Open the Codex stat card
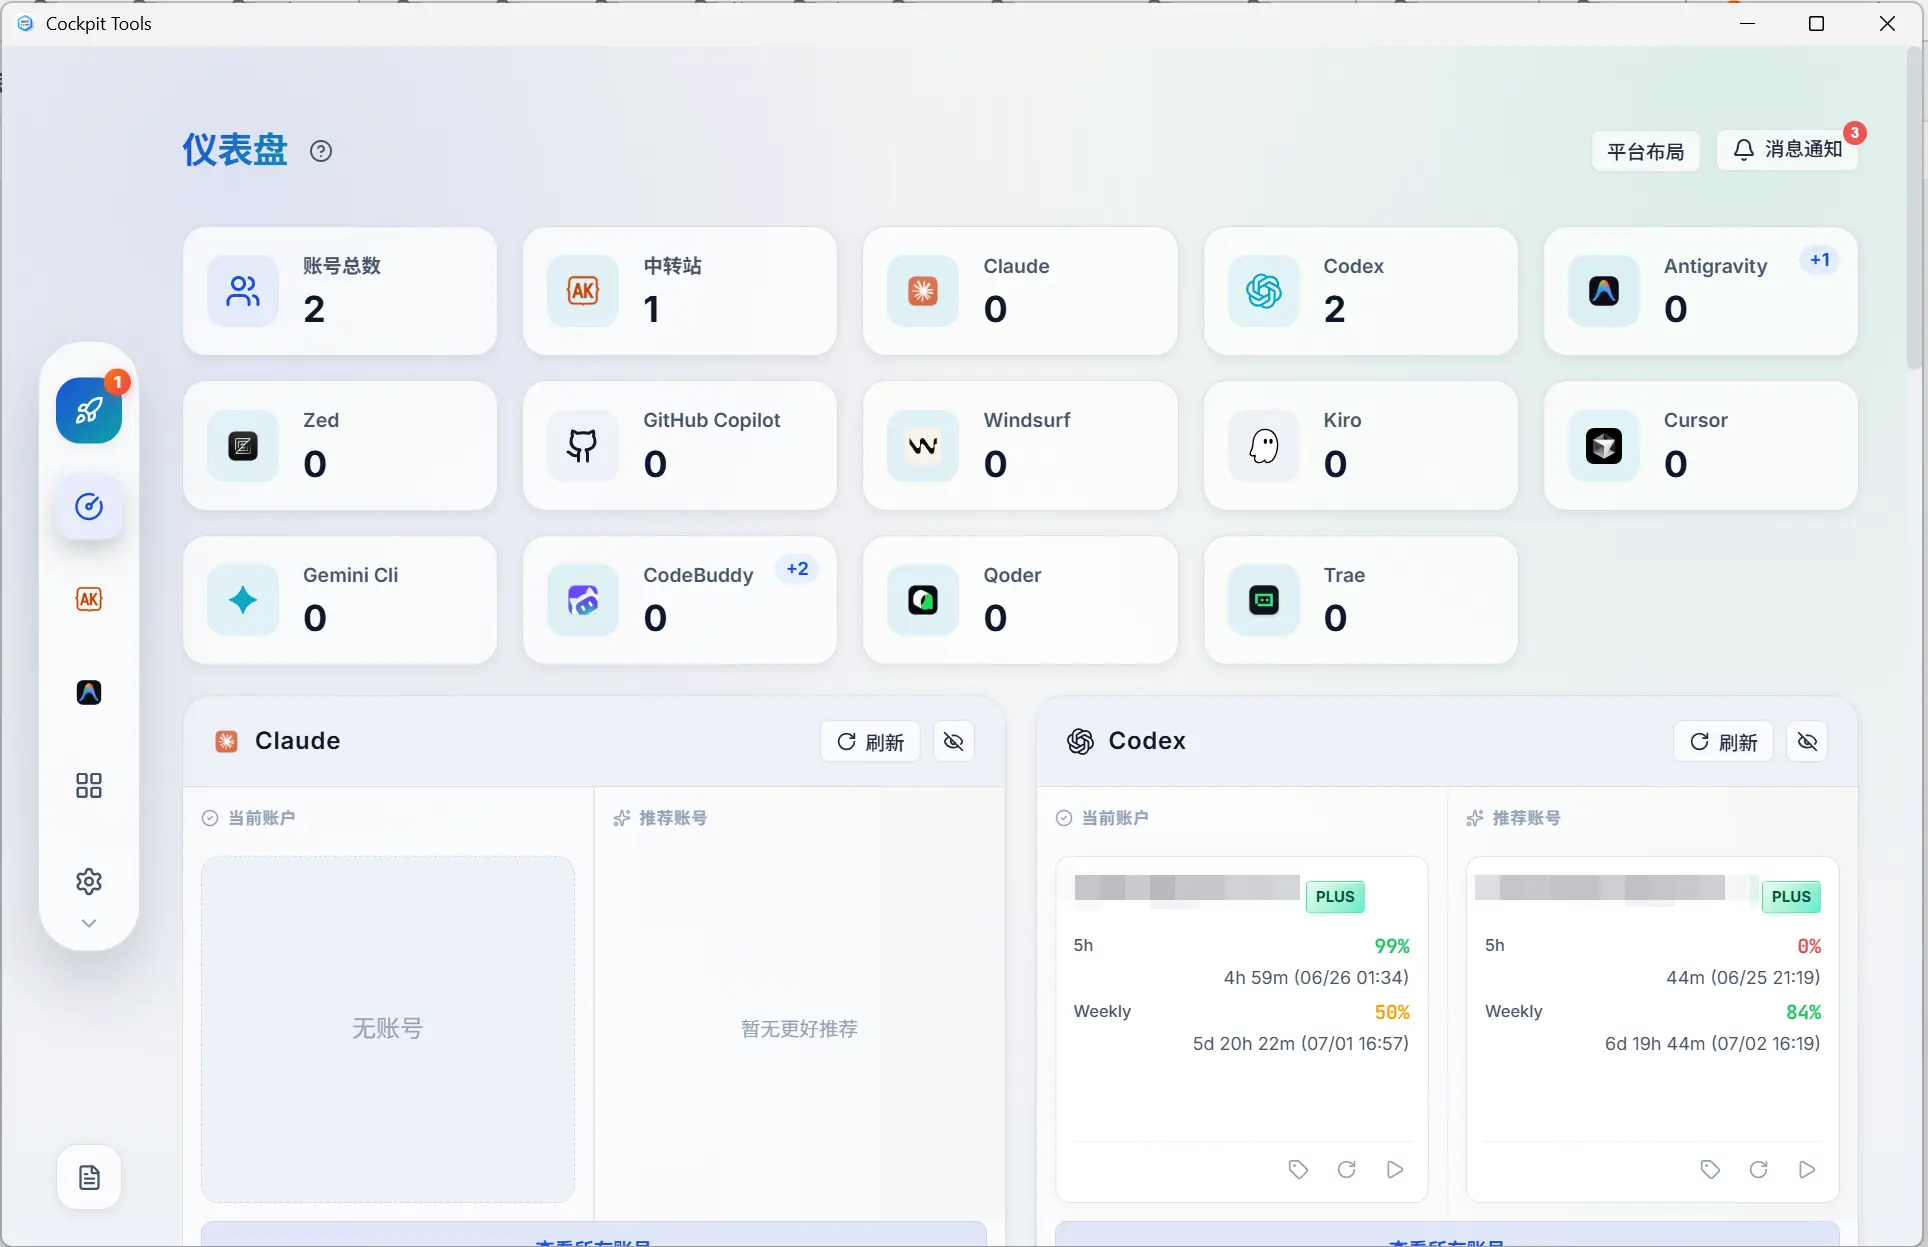1928x1247 pixels. click(x=1360, y=291)
